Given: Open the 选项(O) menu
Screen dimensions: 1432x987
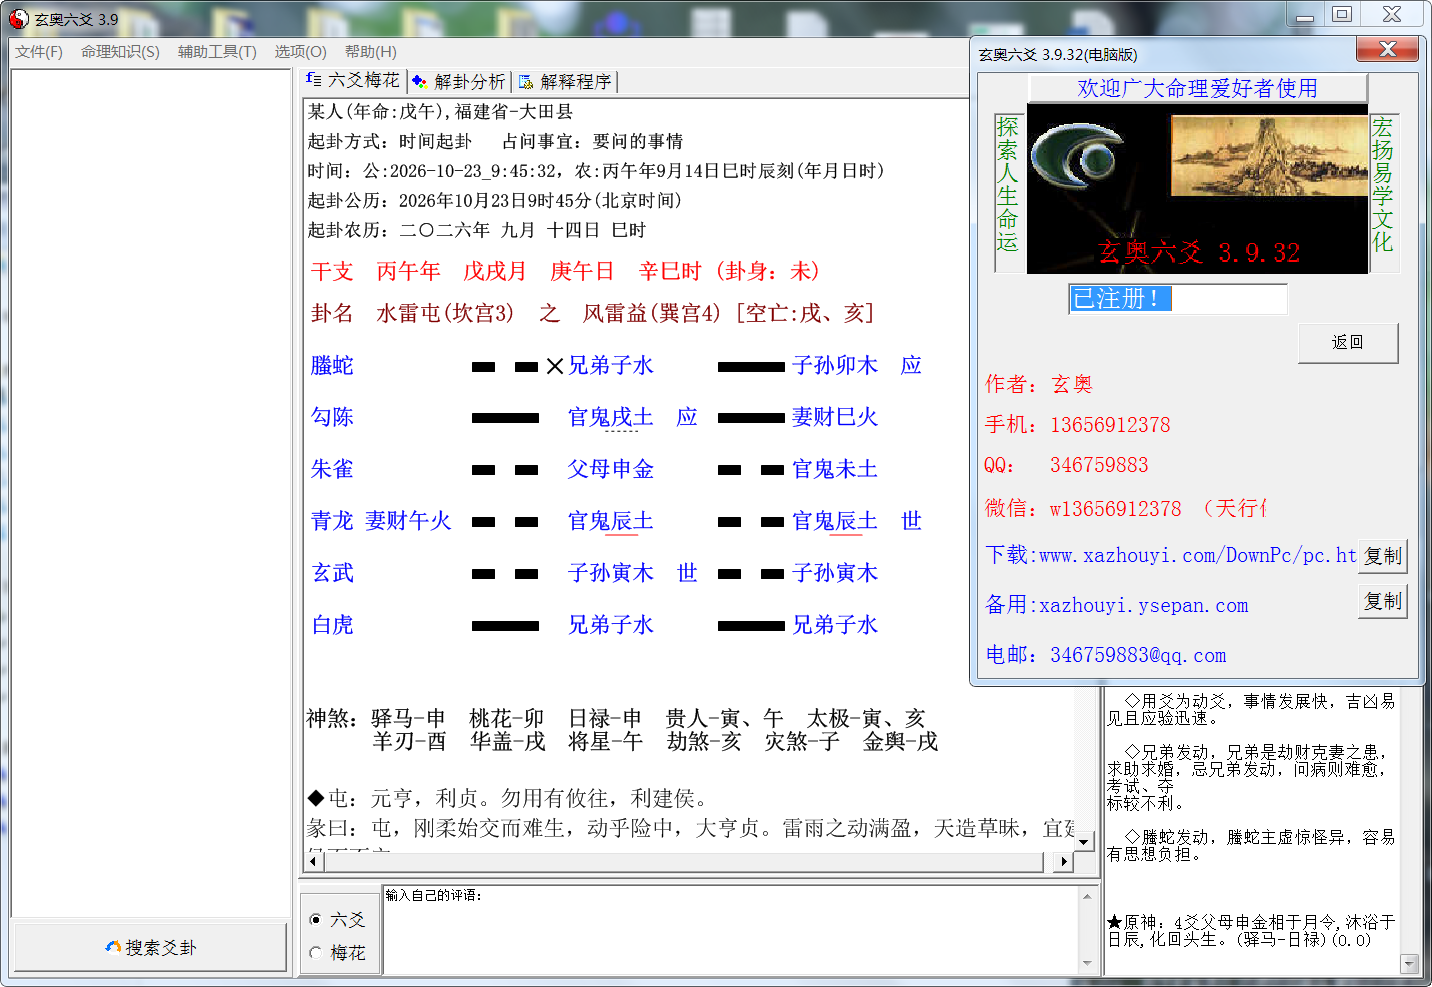Looking at the screenshot, I should pyautogui.click(x=300, y=52).
